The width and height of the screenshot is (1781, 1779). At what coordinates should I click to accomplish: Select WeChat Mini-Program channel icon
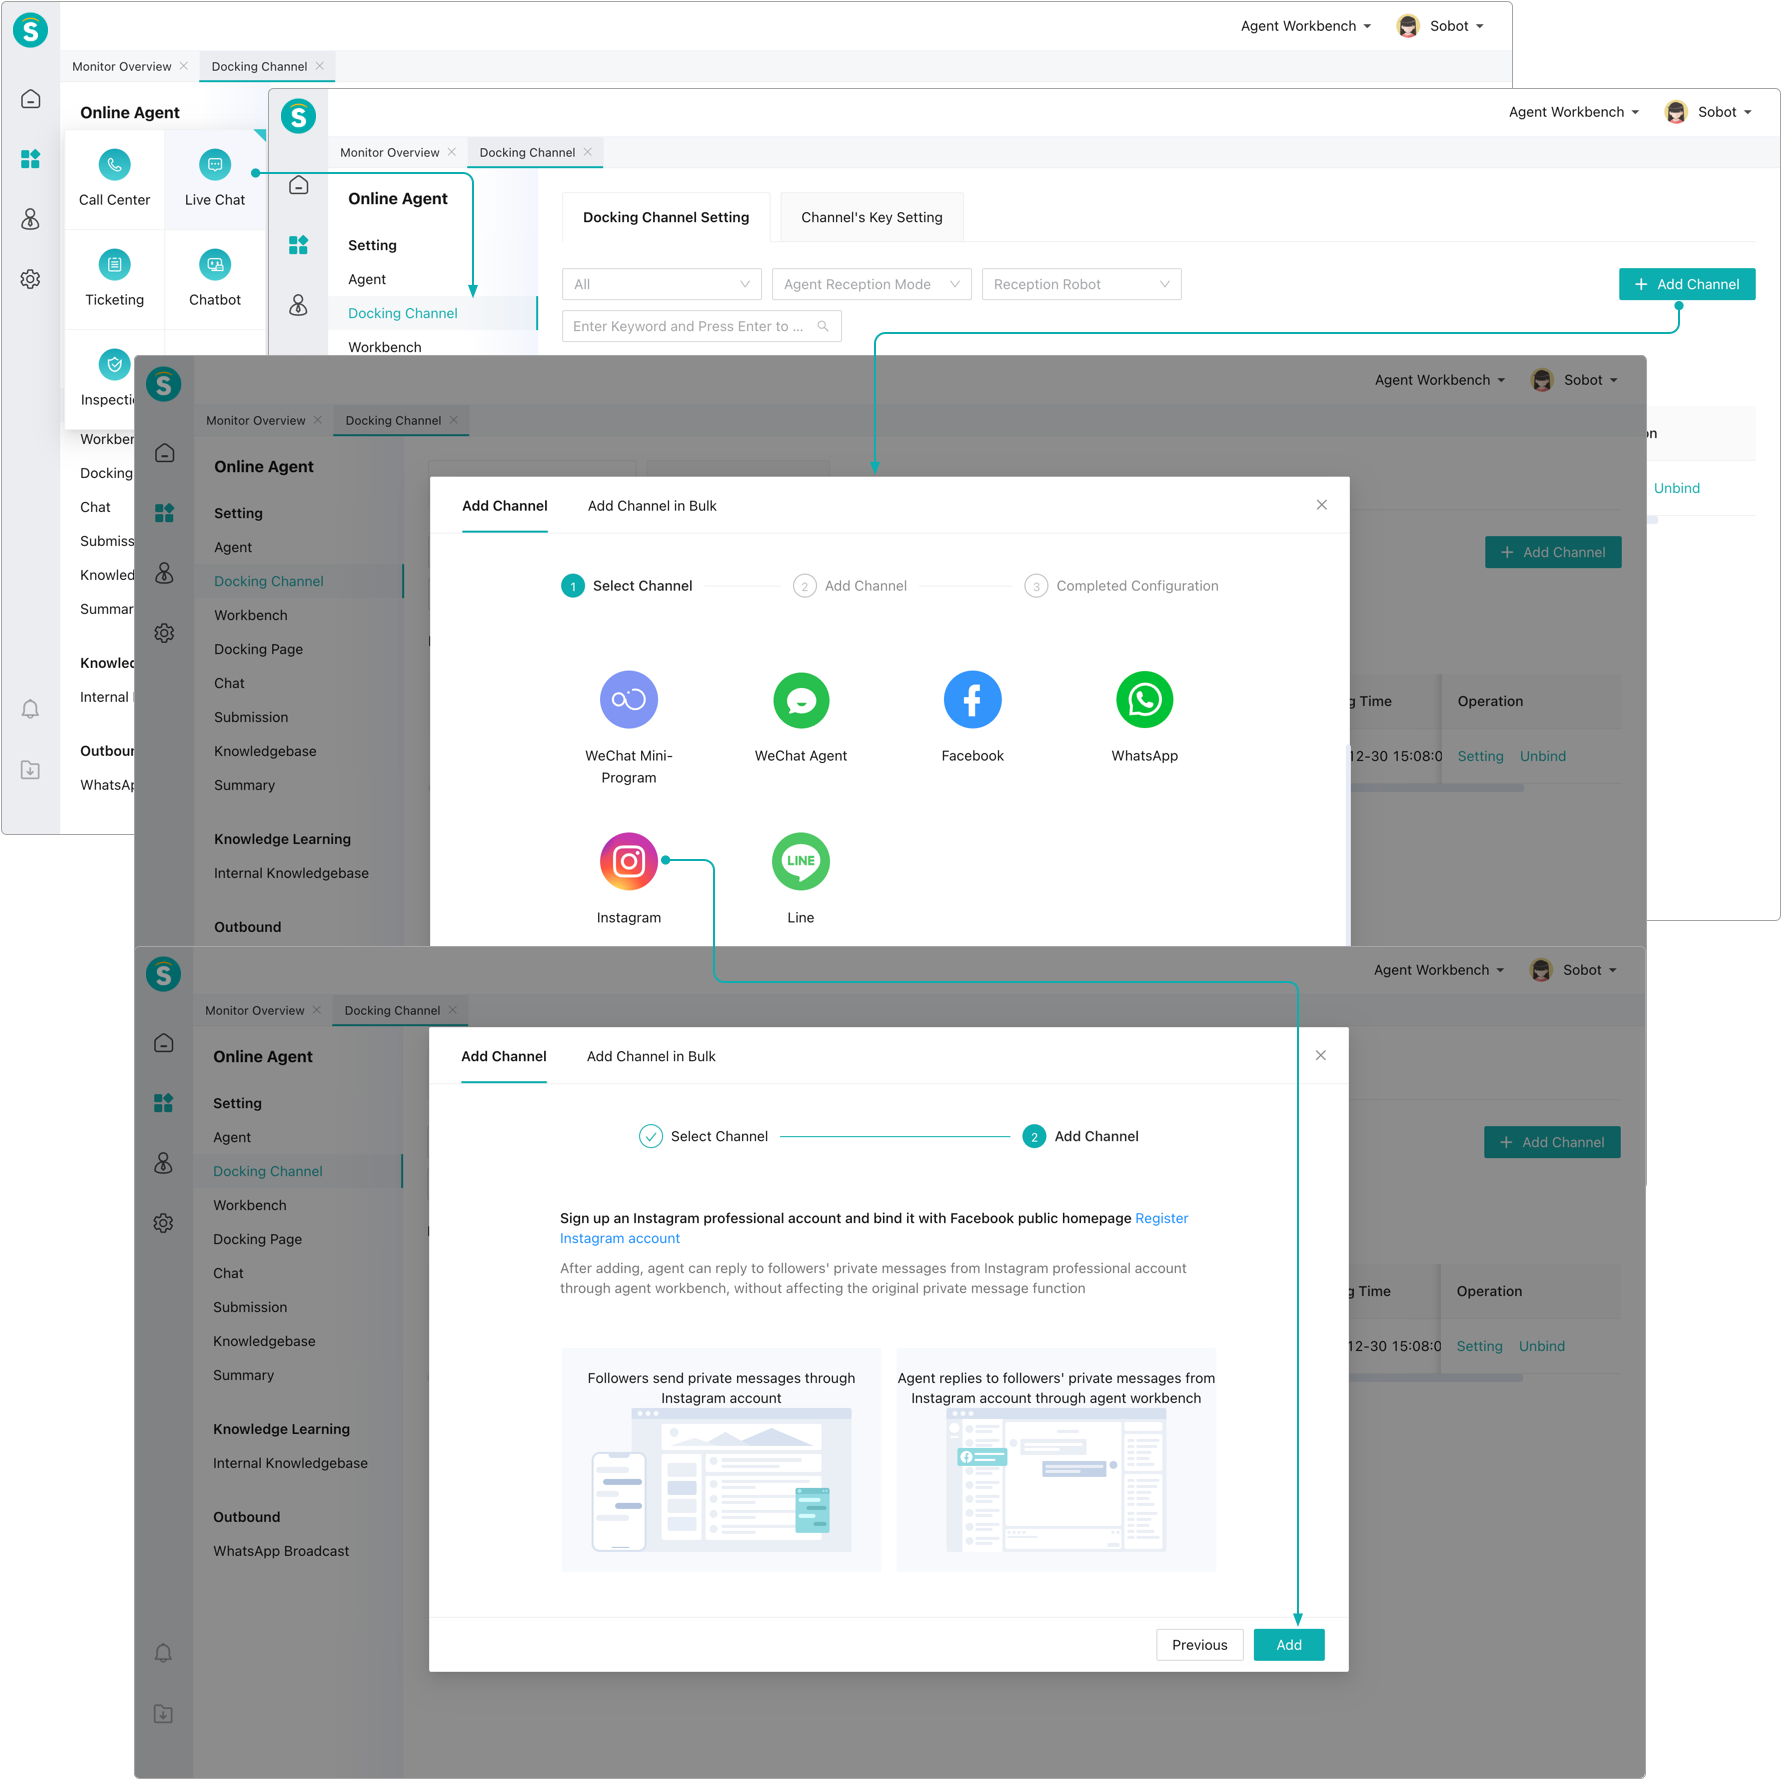(x=629, y=700)
